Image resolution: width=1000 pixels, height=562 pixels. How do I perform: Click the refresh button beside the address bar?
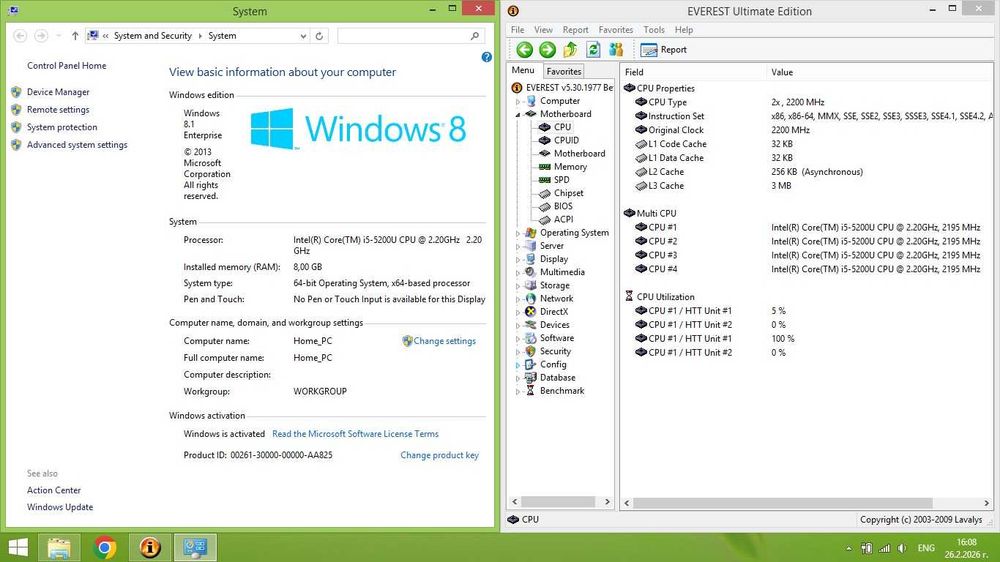pos(320,36)
